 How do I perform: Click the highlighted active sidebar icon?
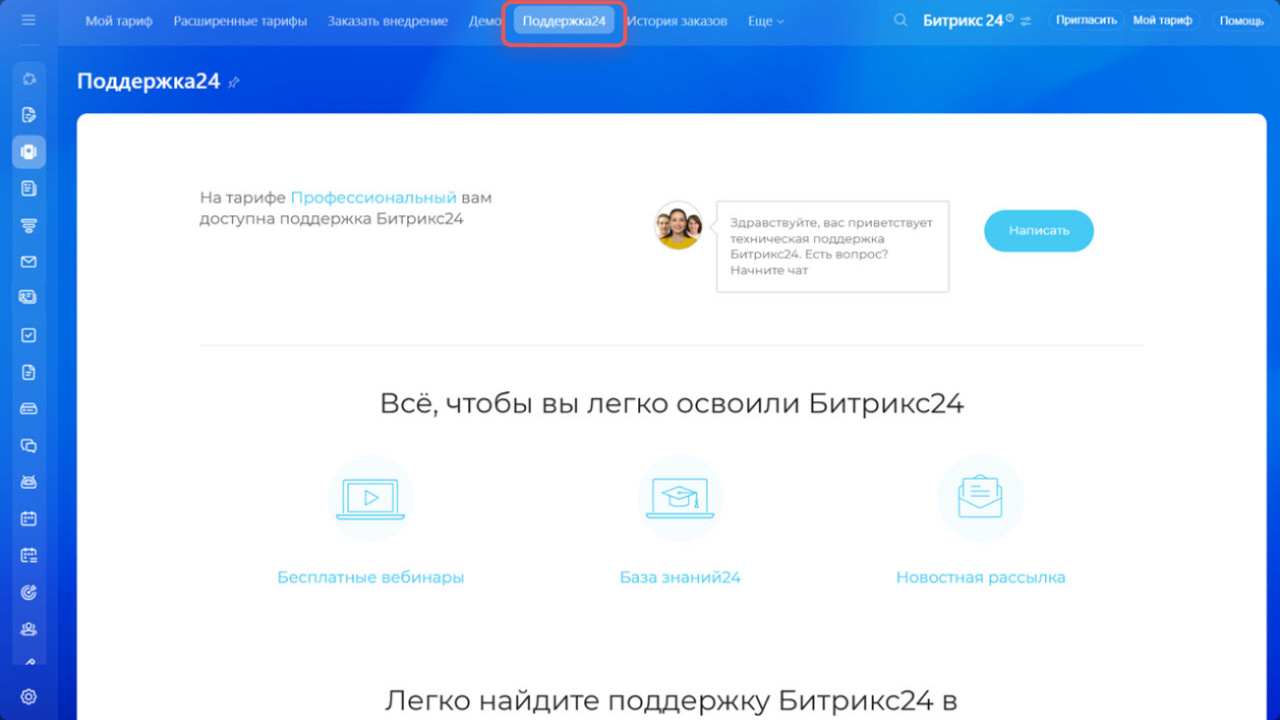(x=29, y=152)
